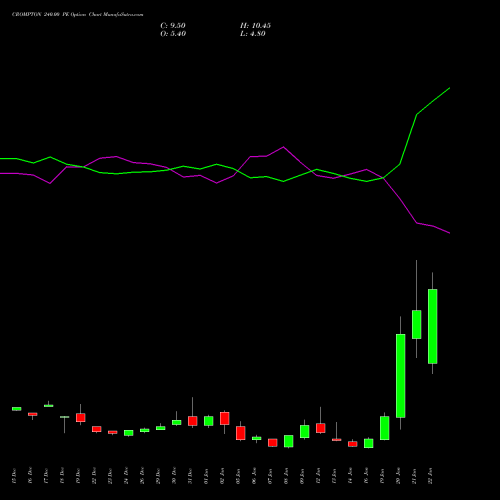Click the '22 Jan' date label
Viewport: 500px width, 500px height.
coord(430,476)
